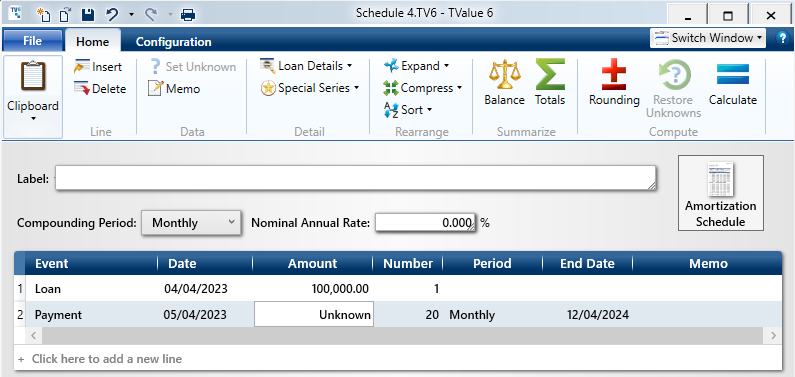Delete the selected line
This screenshot has width=795, height=377.
tap(100, 89)
